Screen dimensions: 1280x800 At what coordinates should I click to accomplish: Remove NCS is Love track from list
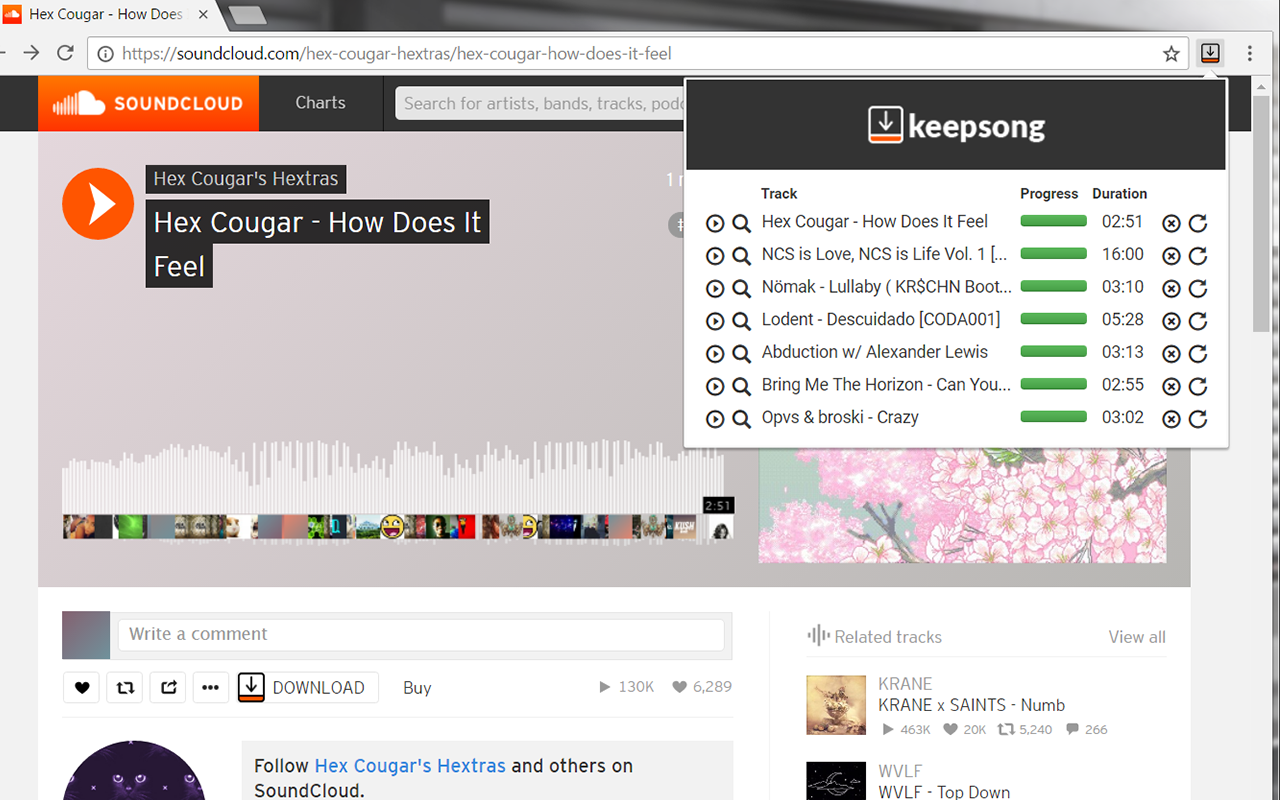pyautogui.click(x=1171, y=256)
